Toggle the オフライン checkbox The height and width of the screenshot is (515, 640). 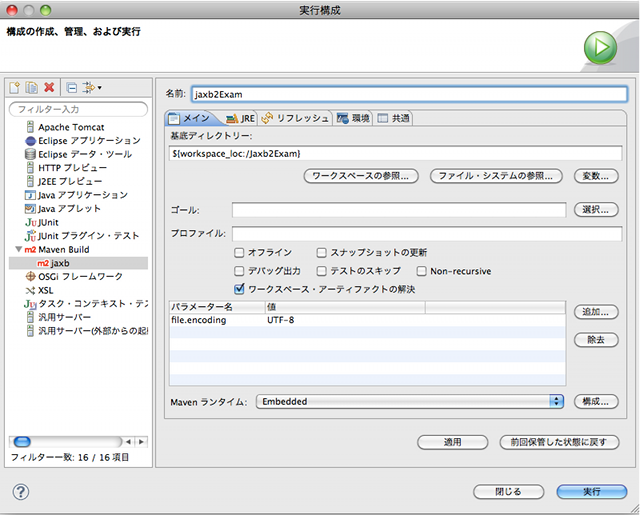click(x=240, y=253)
